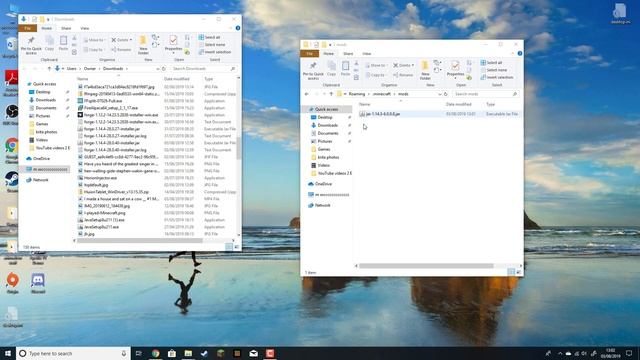Image resolution: width=640 pixels, height=360 pixels.
Task: Expand the address history dropdown in mods window
Action: (x=440, y=94)
